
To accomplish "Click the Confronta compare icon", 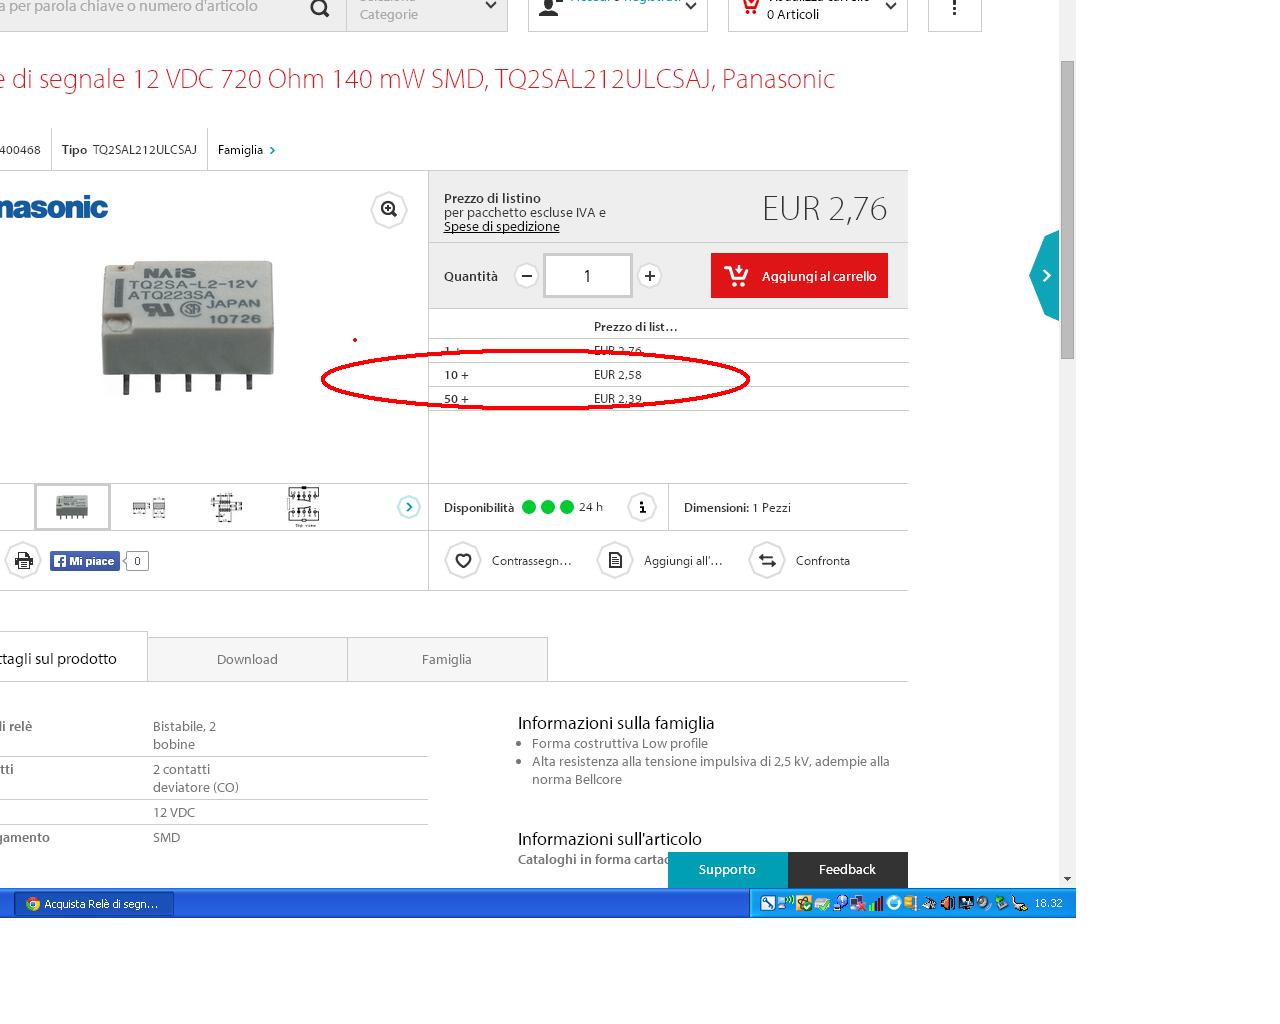I will tap(767, 561).
